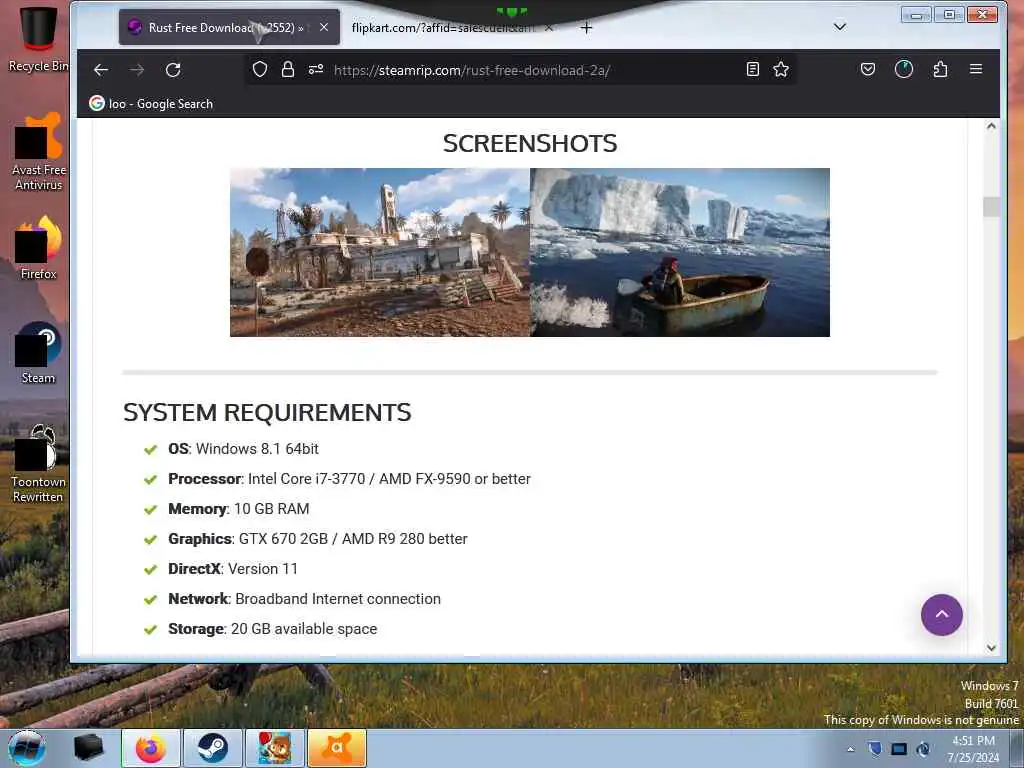Image resolution: width=1024 pixels, height=768 pixels.
Task: Expand the list-all-tabs dropdown arrow
Action: [x=840, y=27]
